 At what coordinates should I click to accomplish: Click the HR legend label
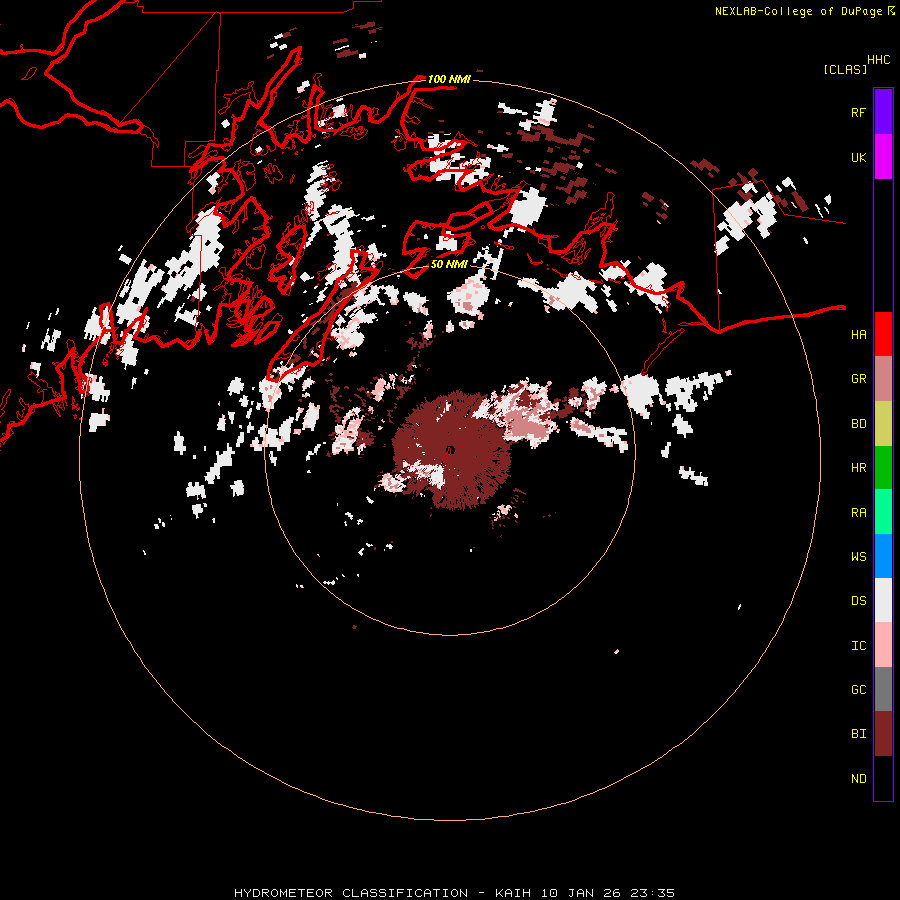coord(858,468)
